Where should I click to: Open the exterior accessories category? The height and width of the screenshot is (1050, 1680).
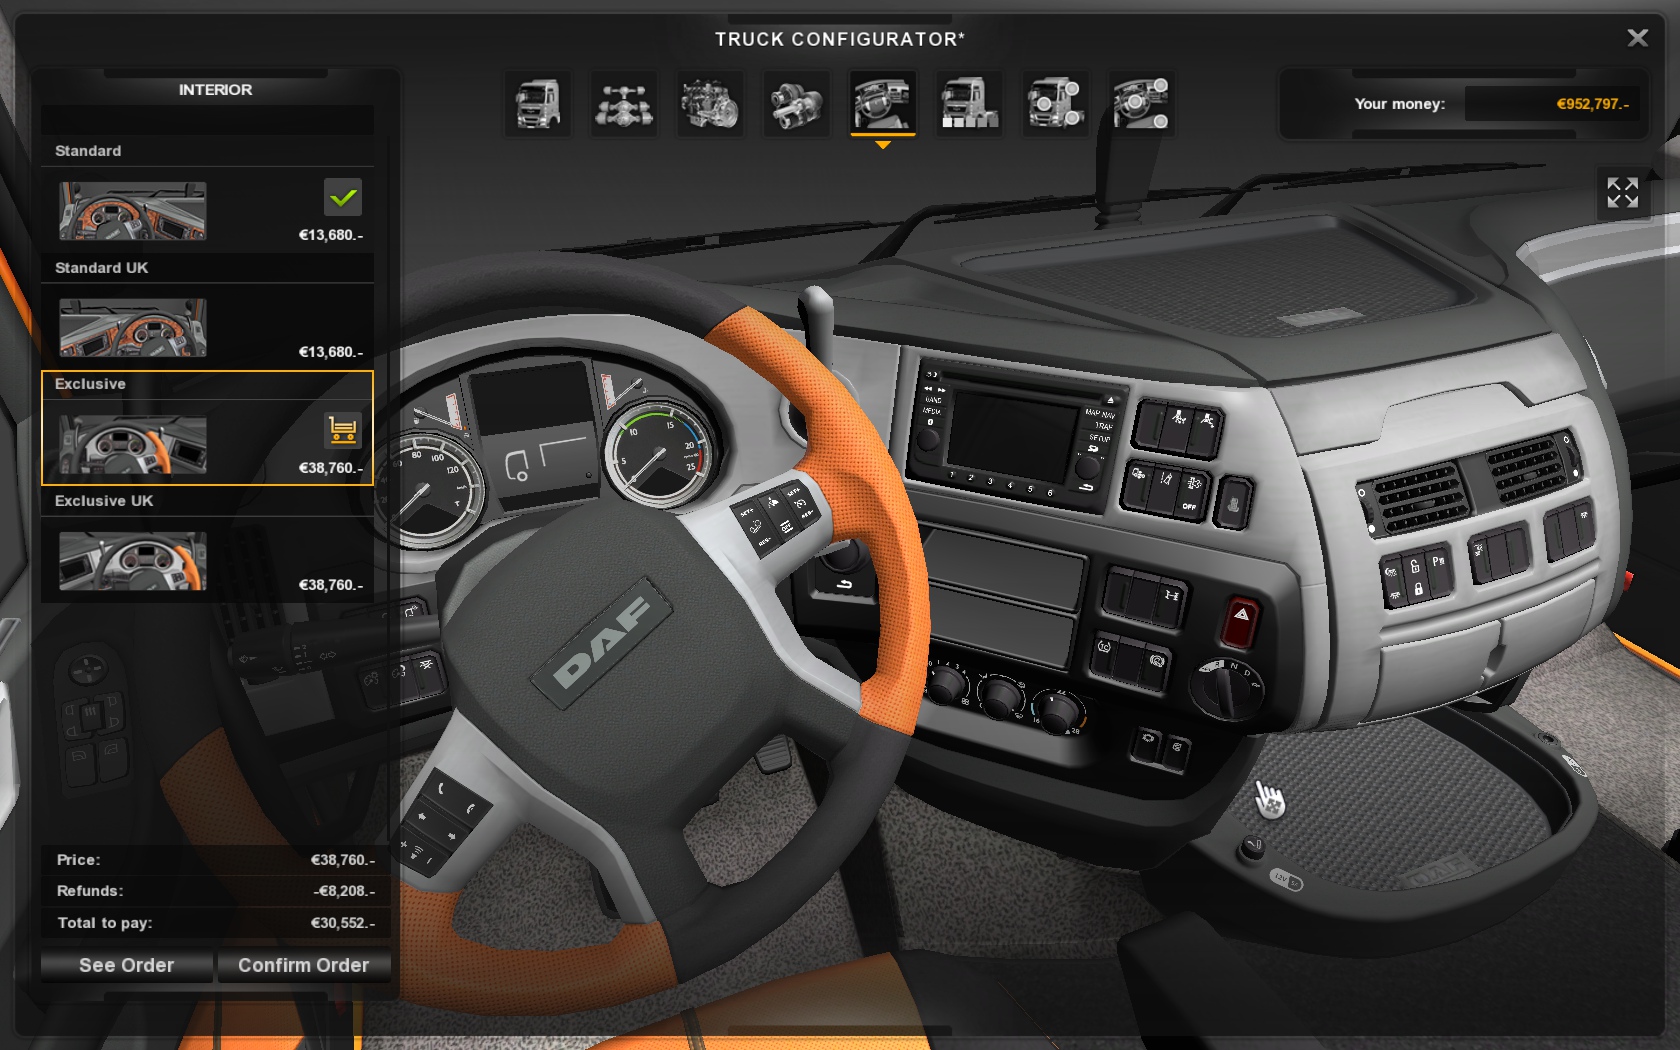click(1055, 104)
